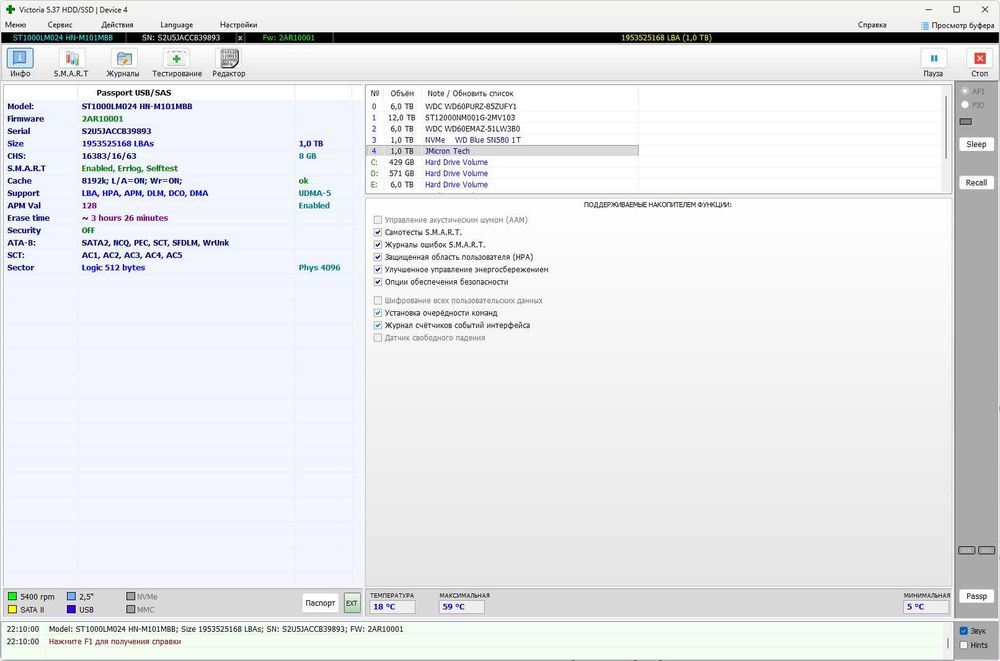Click the Phys 4096 sector value
Screen dimensions: 1000x661
coord(320,268)
